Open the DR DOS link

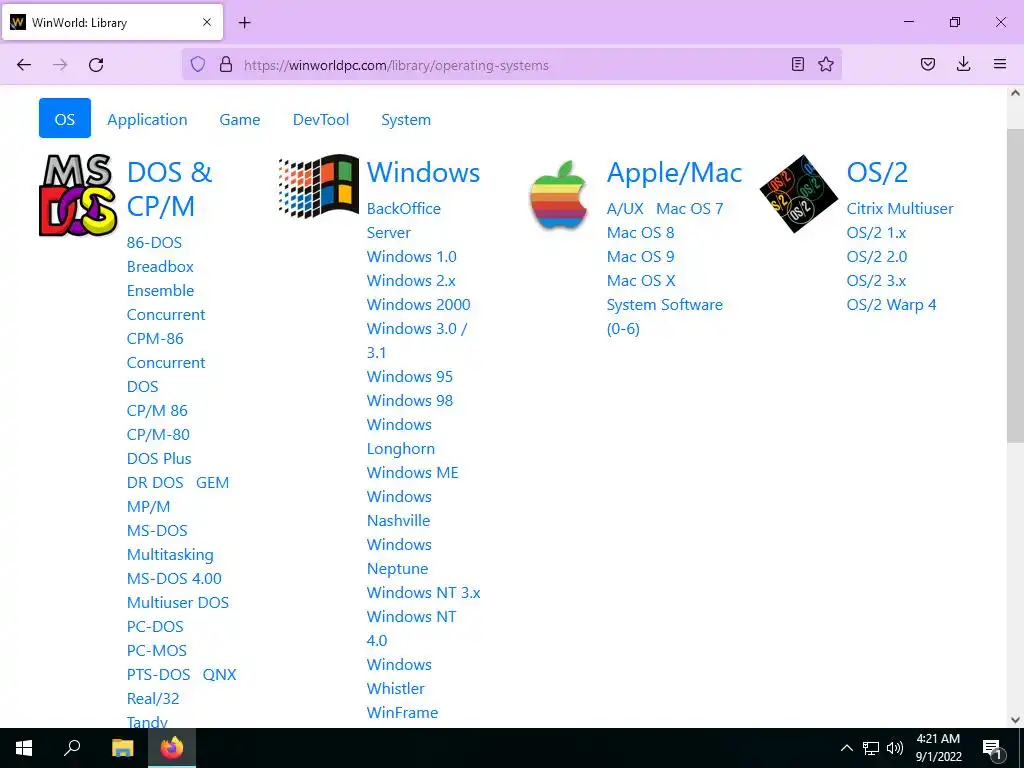(155, 483)
